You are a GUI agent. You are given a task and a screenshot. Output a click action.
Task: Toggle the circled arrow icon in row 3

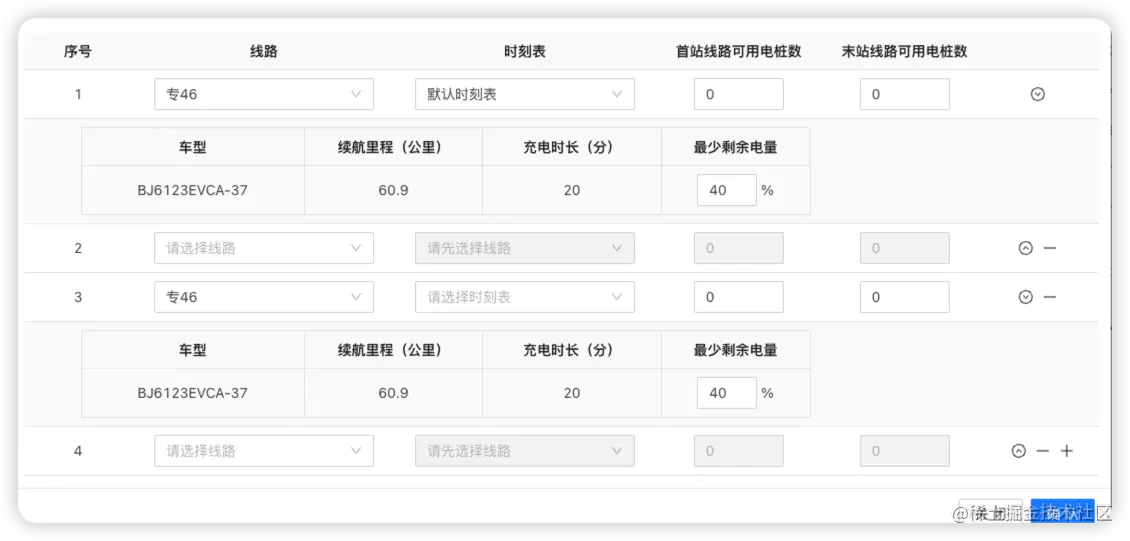tap(1026, 297)
